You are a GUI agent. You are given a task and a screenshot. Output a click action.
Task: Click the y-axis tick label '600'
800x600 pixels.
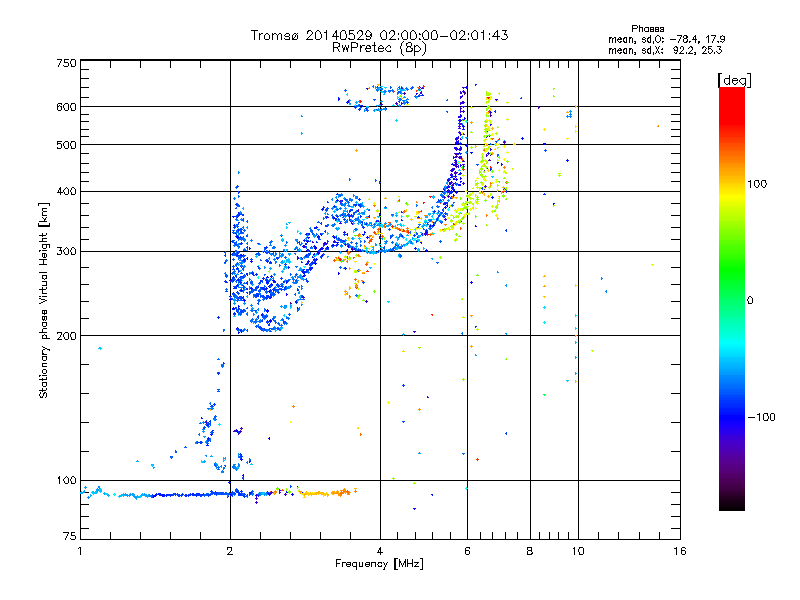pos(66,107)
